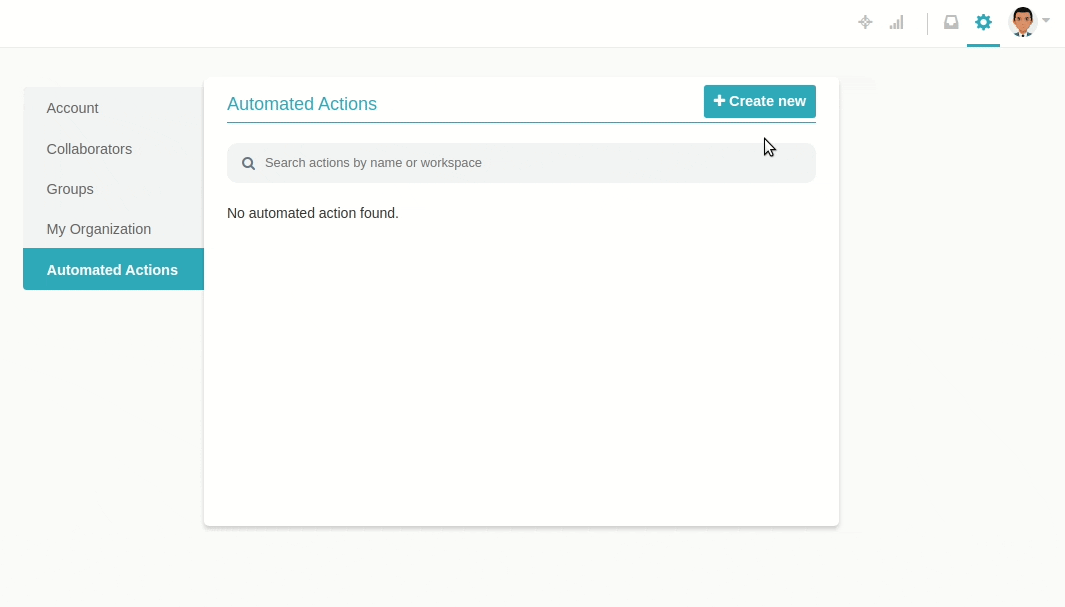Open the inbox tray icon
1065x607 pixels.
click(x=951, y=22)
